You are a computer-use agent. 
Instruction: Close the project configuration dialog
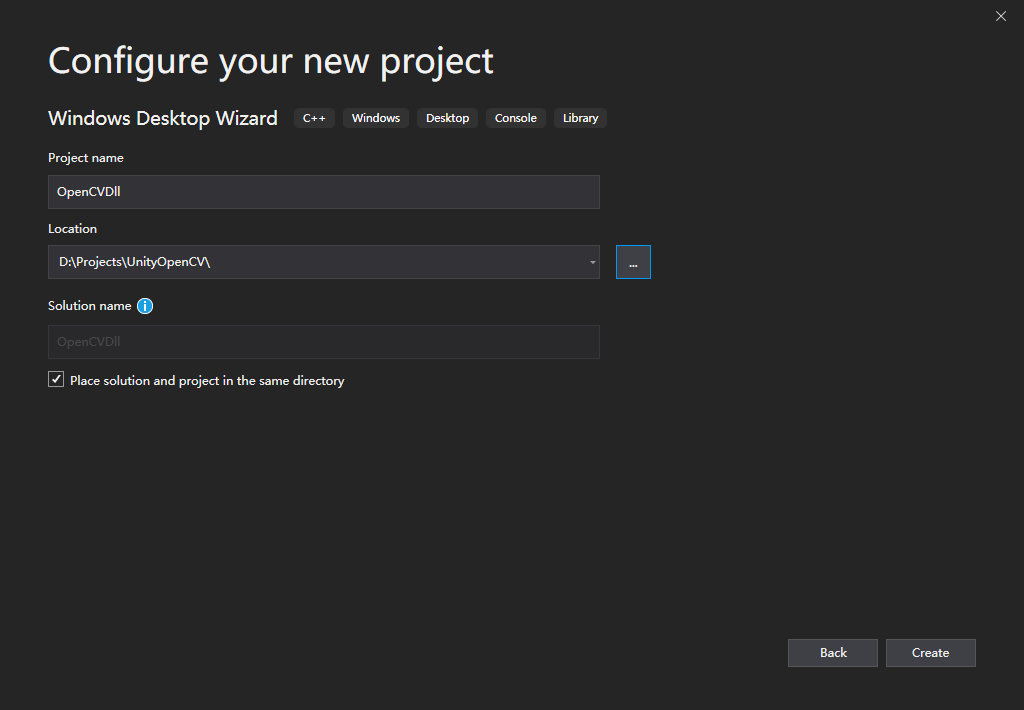1001,16
